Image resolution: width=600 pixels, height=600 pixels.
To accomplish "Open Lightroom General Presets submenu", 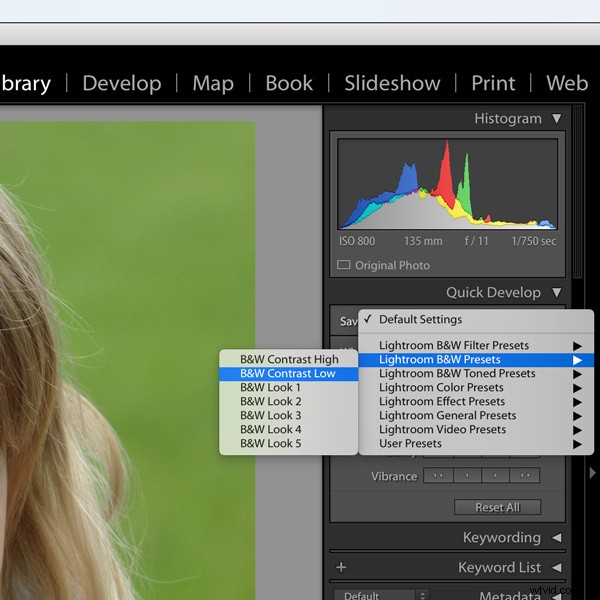I will [x=476, y=416].
